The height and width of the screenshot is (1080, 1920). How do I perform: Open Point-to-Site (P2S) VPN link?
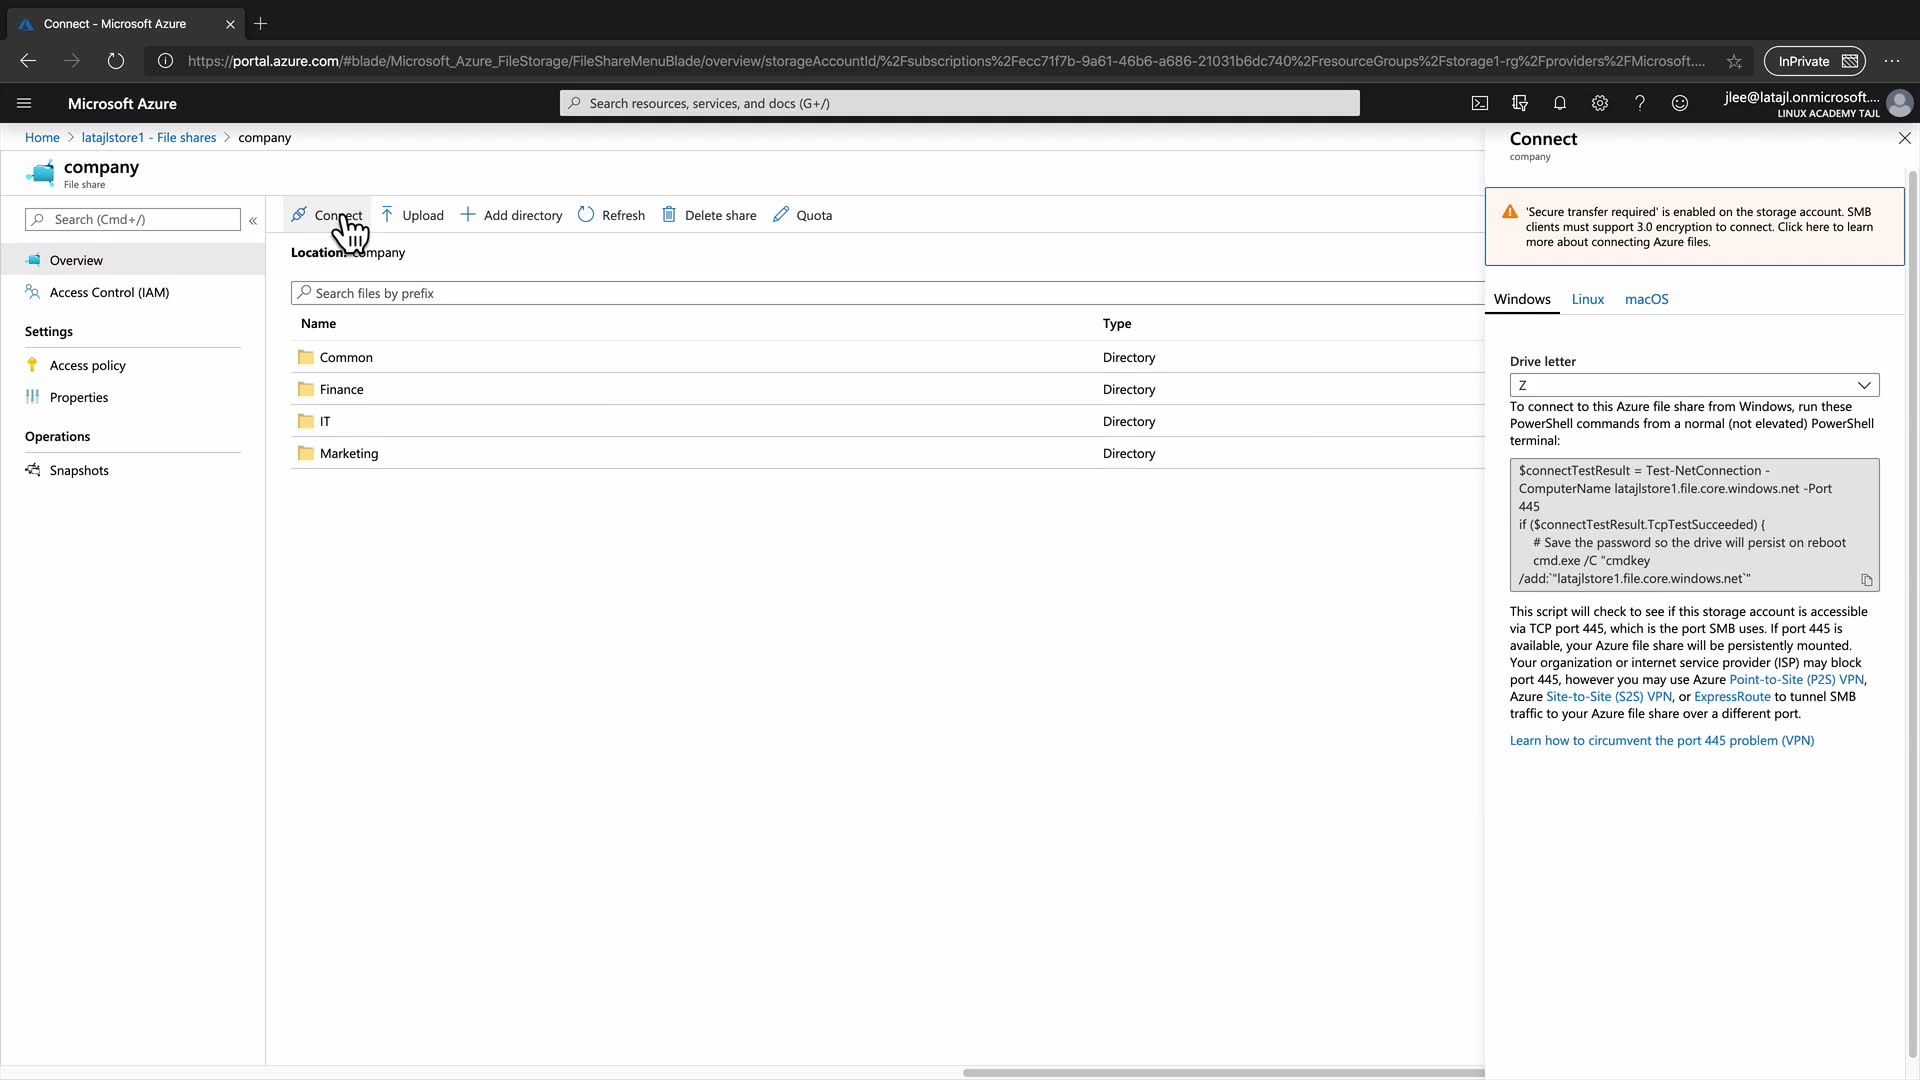[1796, 680]
